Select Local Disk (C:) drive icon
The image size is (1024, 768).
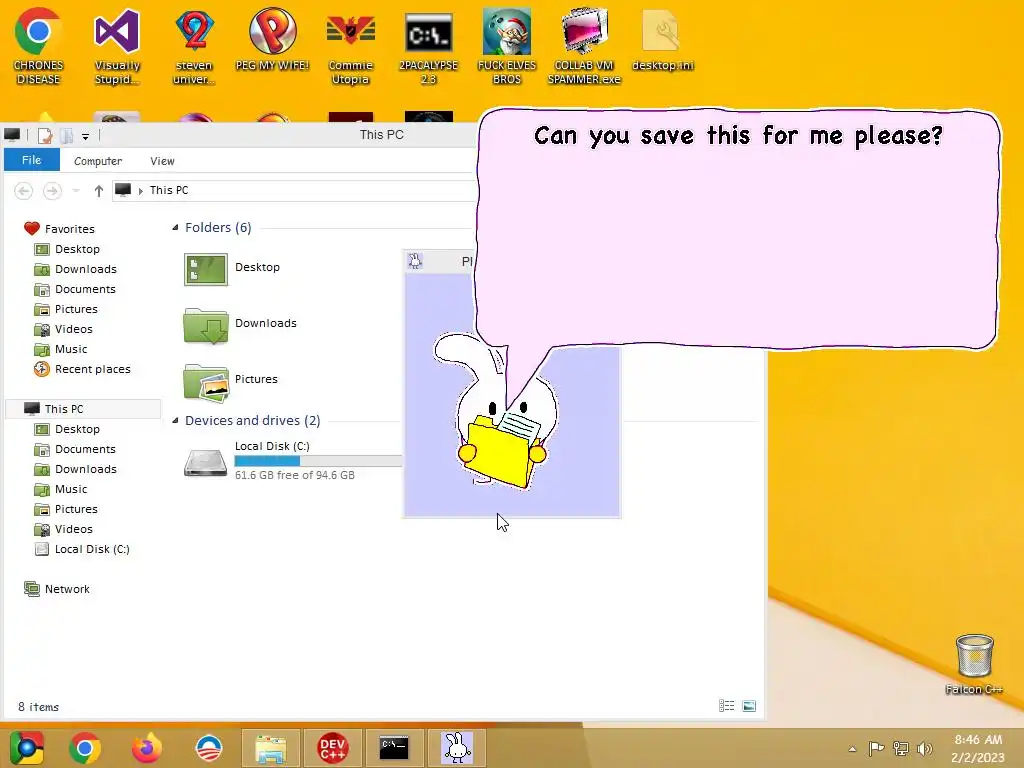[x=205, y=462]
